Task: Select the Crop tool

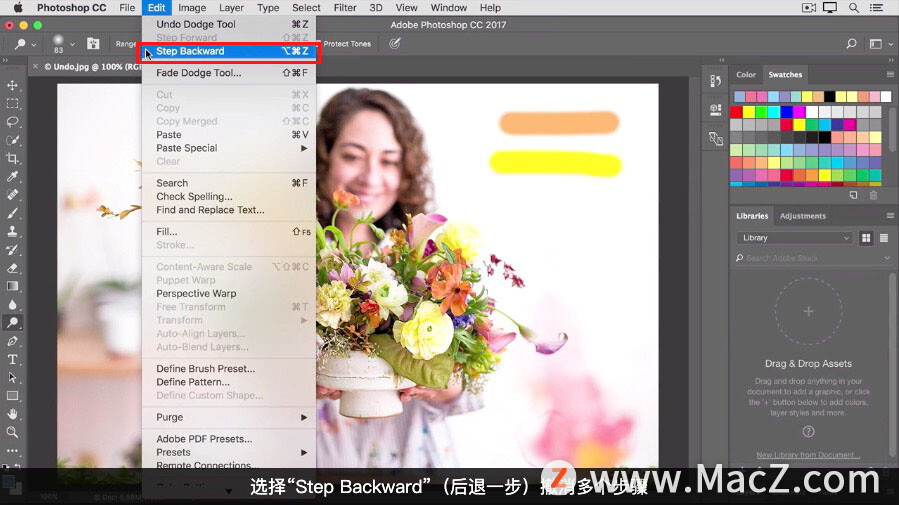Action: coord(12,159)
